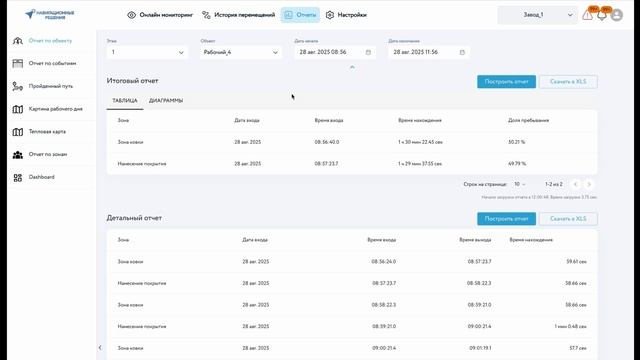Open the user profile avatar
This screenshot has height=360, width=640.
pyautogui.click(x=617, y=15)
